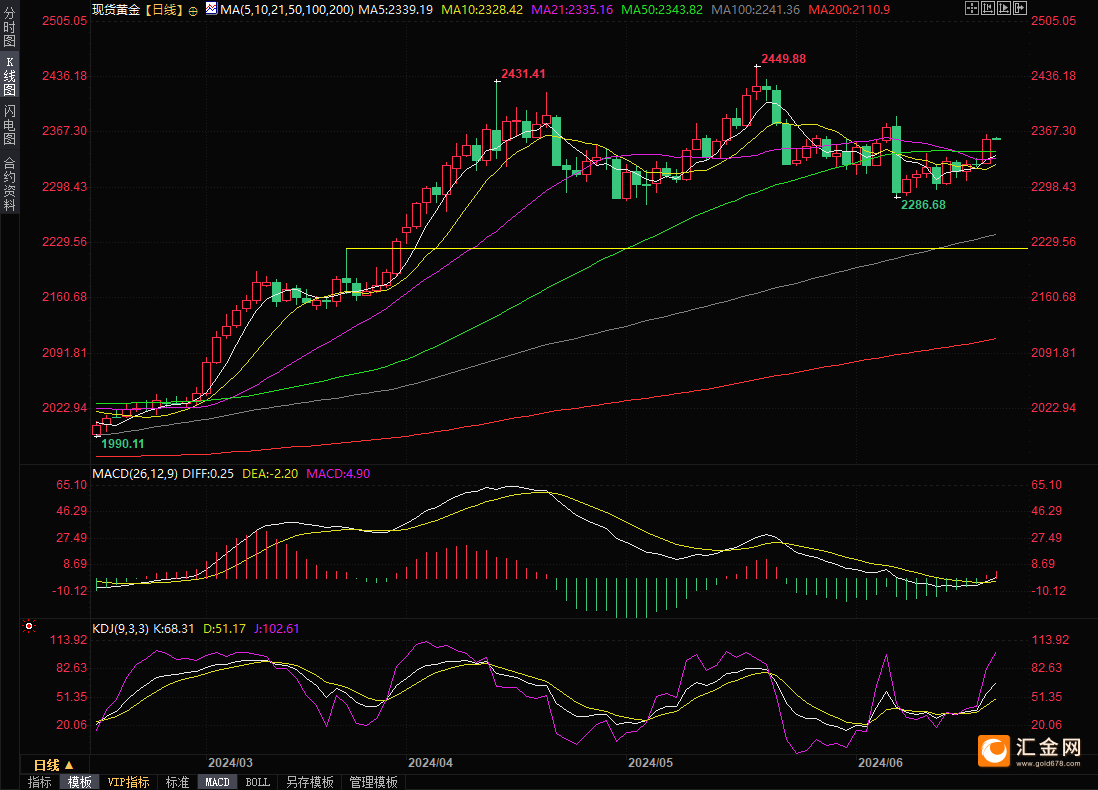This screenshot has height=790, width=1098.
Task: Click the yellow horizontal support line
Action: point(686,249)
